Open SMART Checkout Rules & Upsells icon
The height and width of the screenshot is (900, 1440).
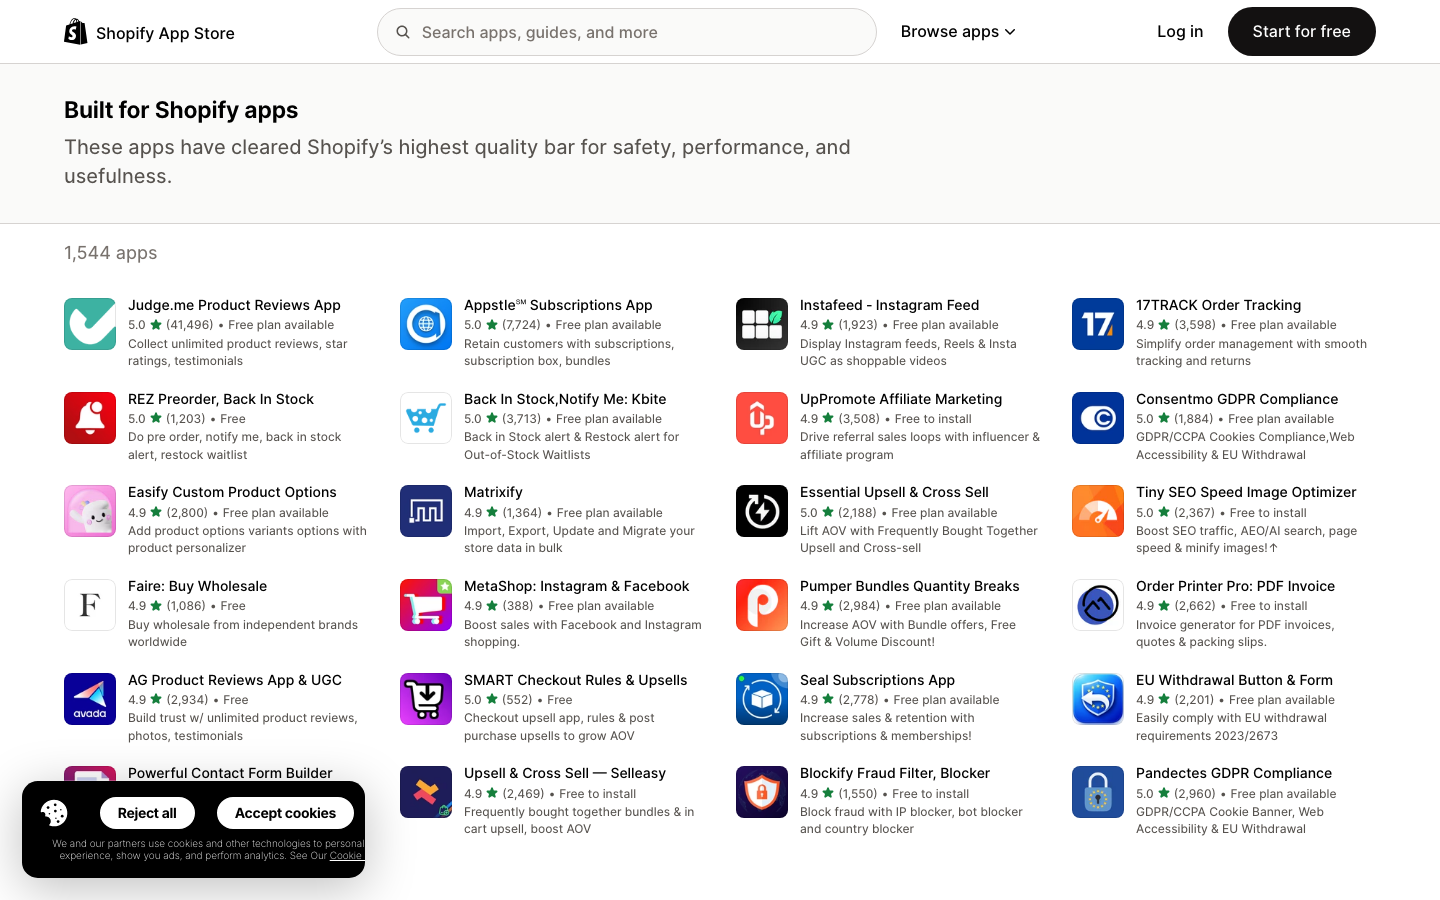[426, 699]
